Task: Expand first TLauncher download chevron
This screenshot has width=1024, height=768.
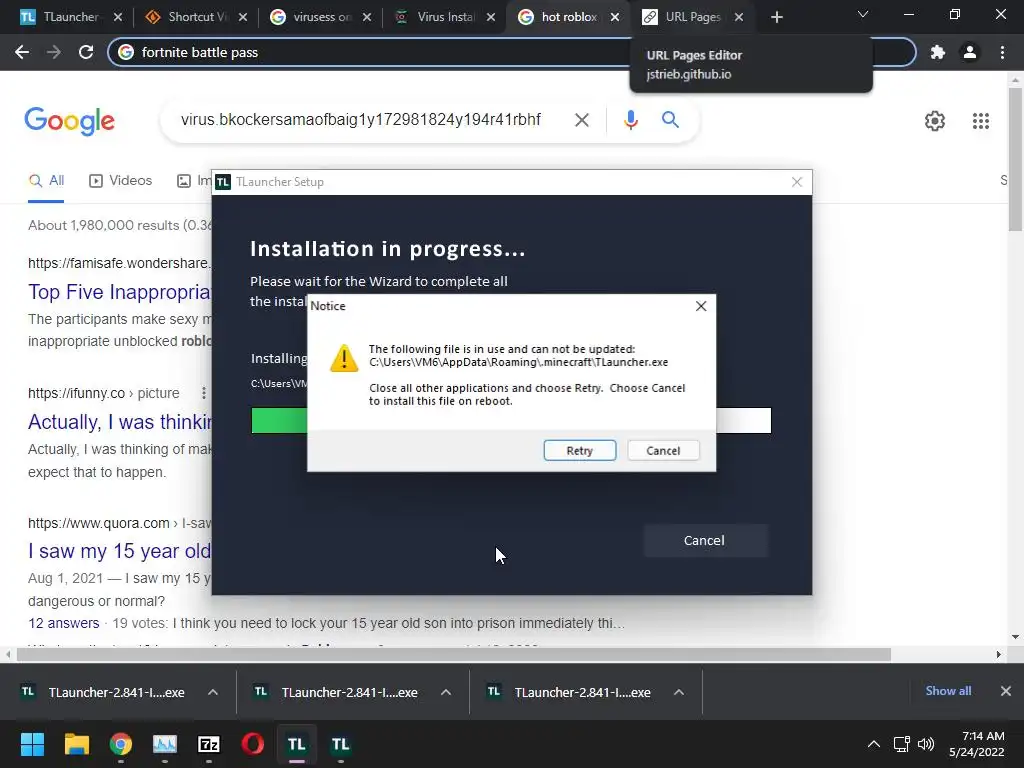Action: tap(213, 692)
